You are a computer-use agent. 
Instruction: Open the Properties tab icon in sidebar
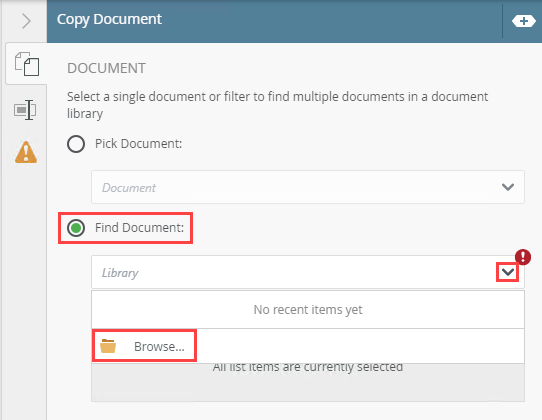[x=25, y=110]
